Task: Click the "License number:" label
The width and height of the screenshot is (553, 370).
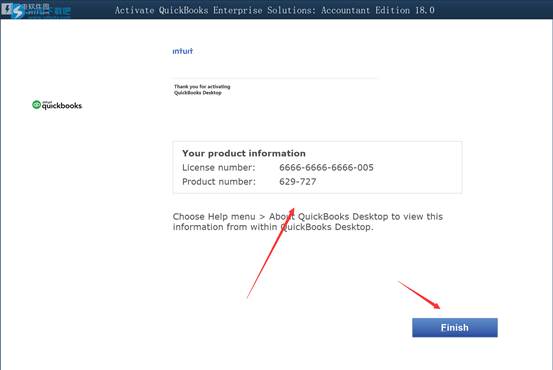Action: pos(218,168)
